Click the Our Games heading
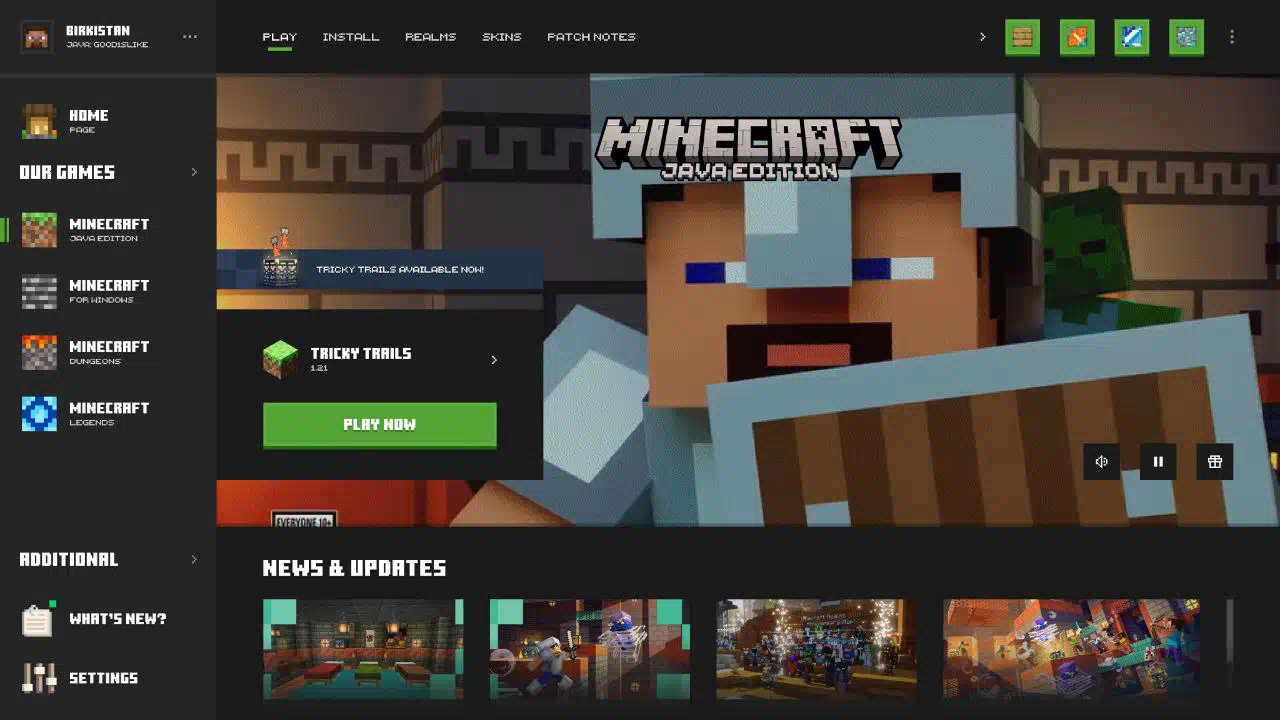This screenshot has height=720, width=1280. point(67,172)
